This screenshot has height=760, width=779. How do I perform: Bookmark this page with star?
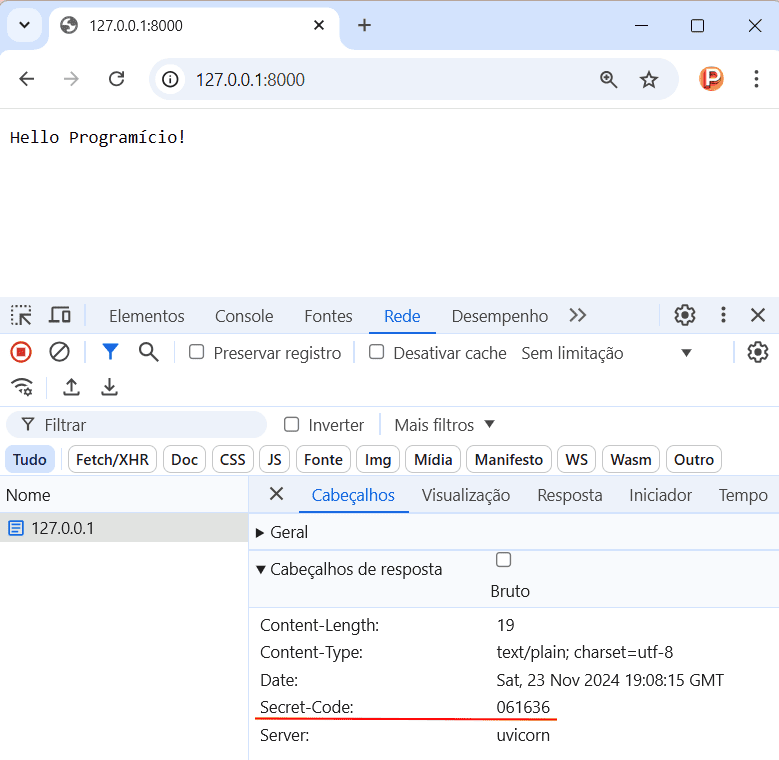(648, 79)
